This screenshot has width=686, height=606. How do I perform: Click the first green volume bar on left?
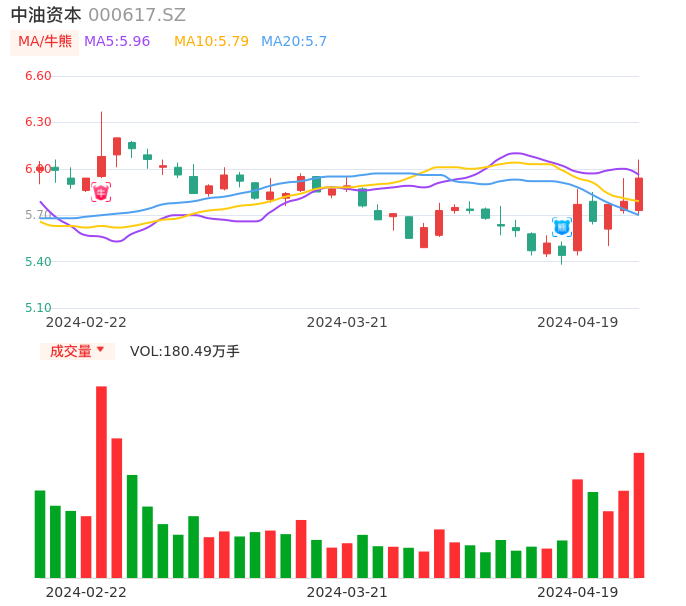[x=40, y=534]
